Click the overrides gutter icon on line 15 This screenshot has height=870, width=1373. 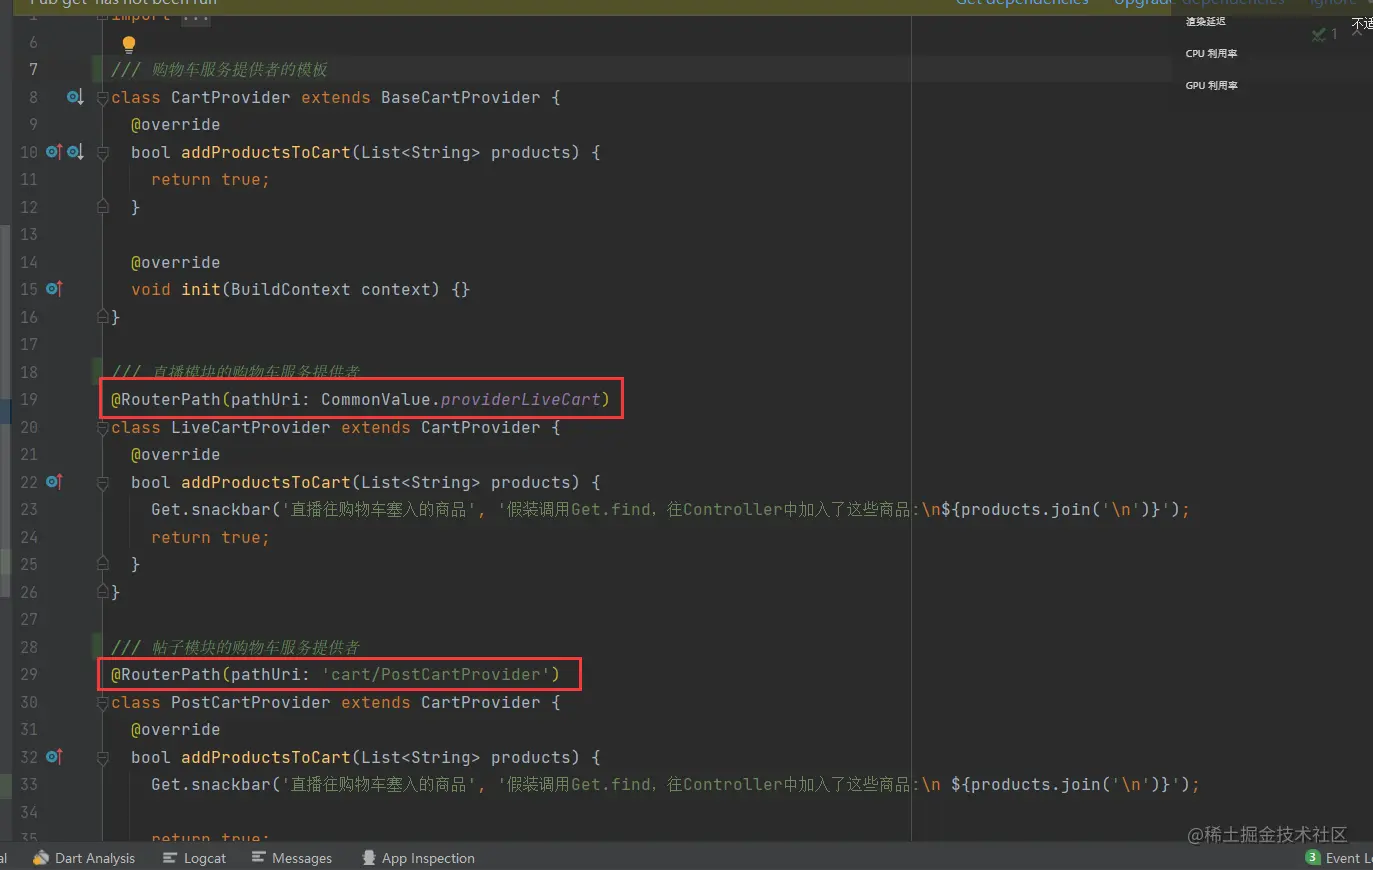[x=54, y=289]
